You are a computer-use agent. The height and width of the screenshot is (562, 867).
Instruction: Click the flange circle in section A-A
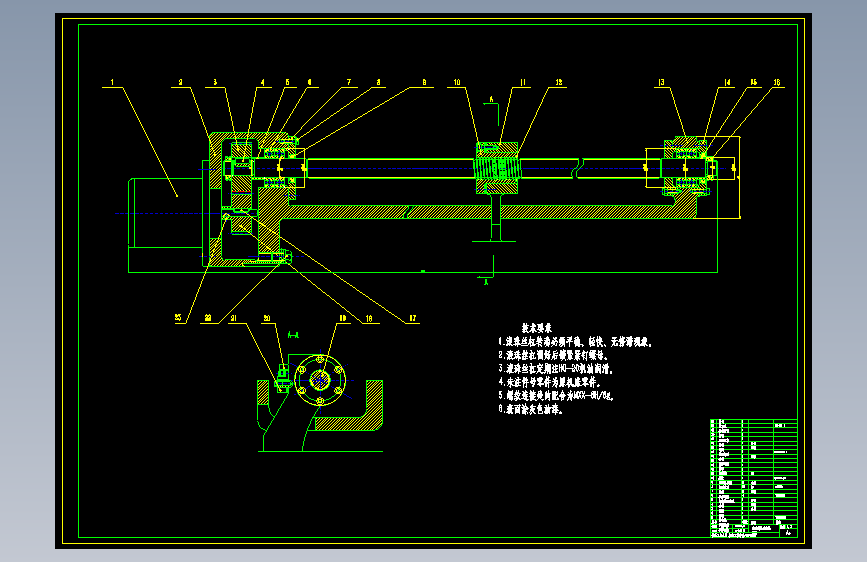pyautogui.click(x=320, y=380)
